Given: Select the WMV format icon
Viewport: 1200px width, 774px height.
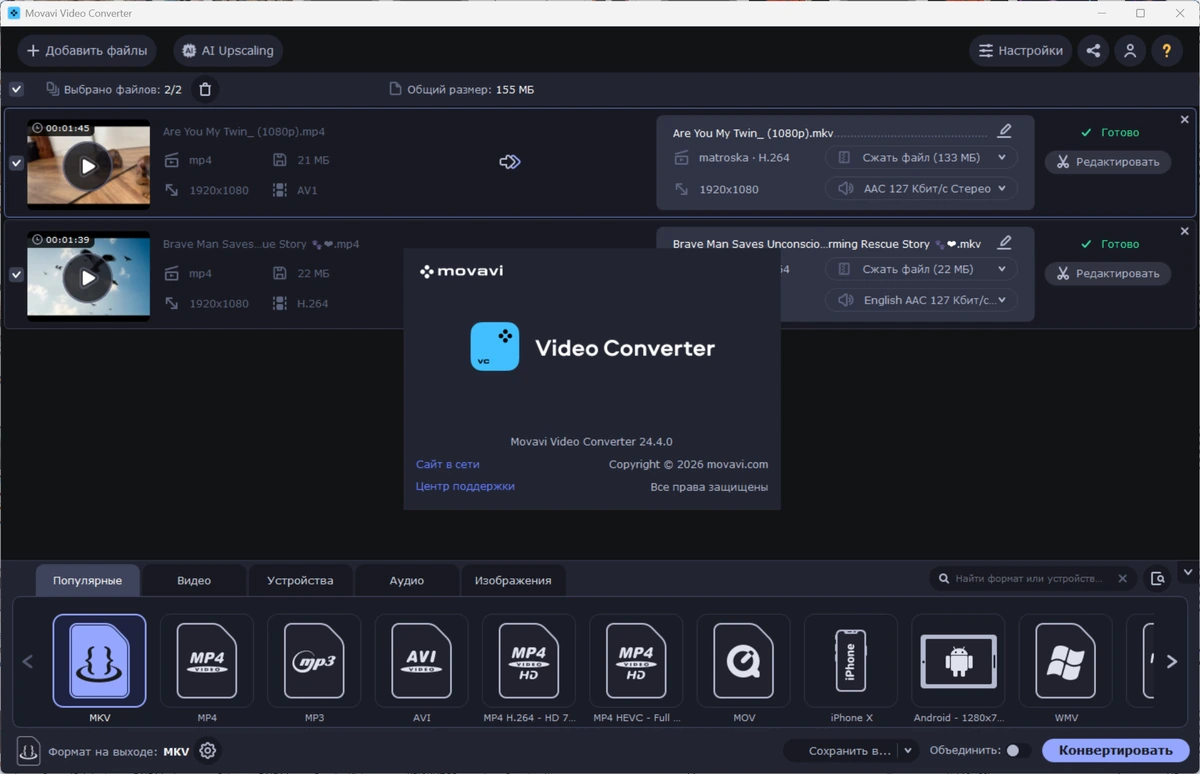Looking at the screenshot, I should click(x=1065, y=661).
